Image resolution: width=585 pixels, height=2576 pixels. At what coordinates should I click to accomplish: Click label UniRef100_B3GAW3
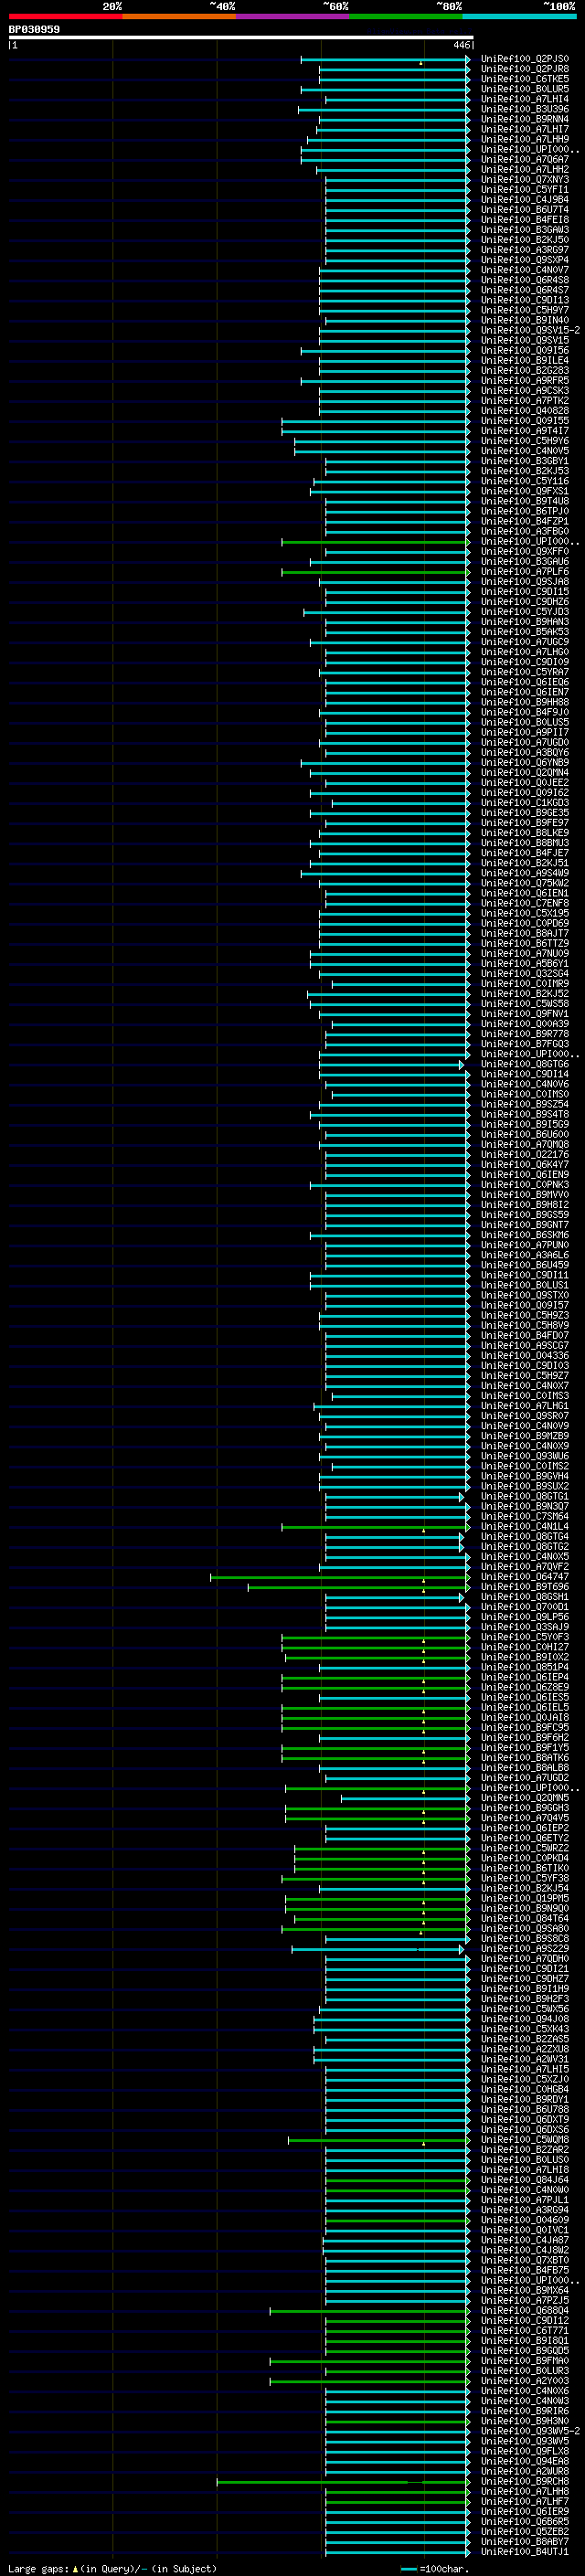pos(524,230)
